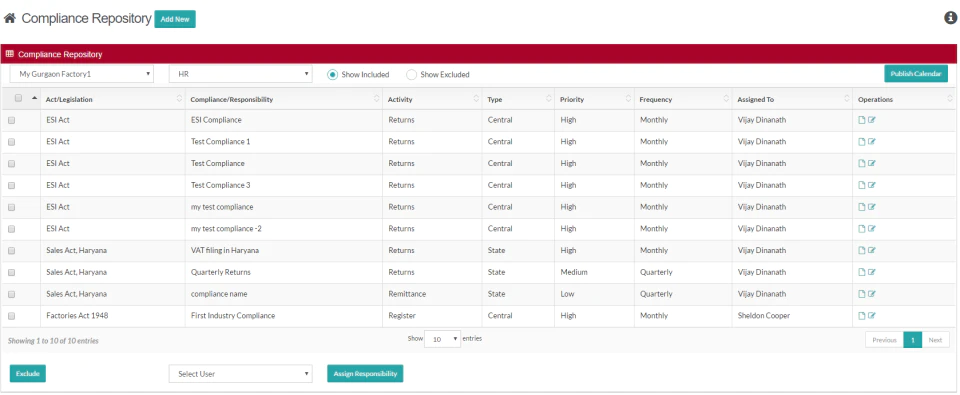Click the Assign Responsibility button
Viewport: 960px width, 395px height.
365,374
